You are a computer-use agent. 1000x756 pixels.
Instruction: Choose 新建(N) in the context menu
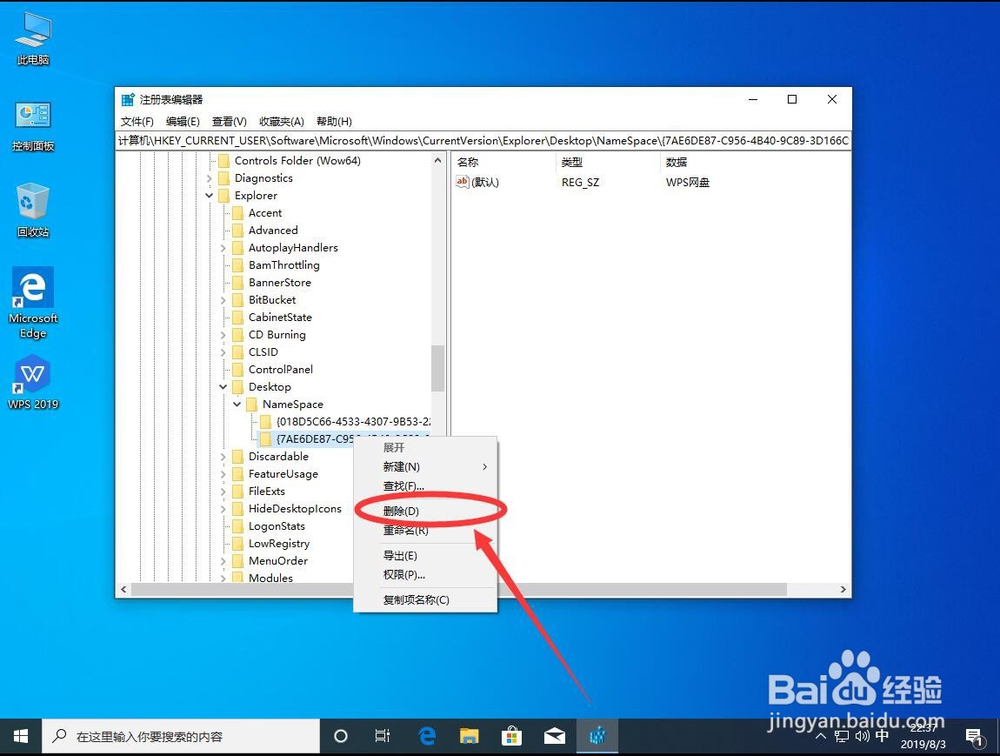point(425,467)
